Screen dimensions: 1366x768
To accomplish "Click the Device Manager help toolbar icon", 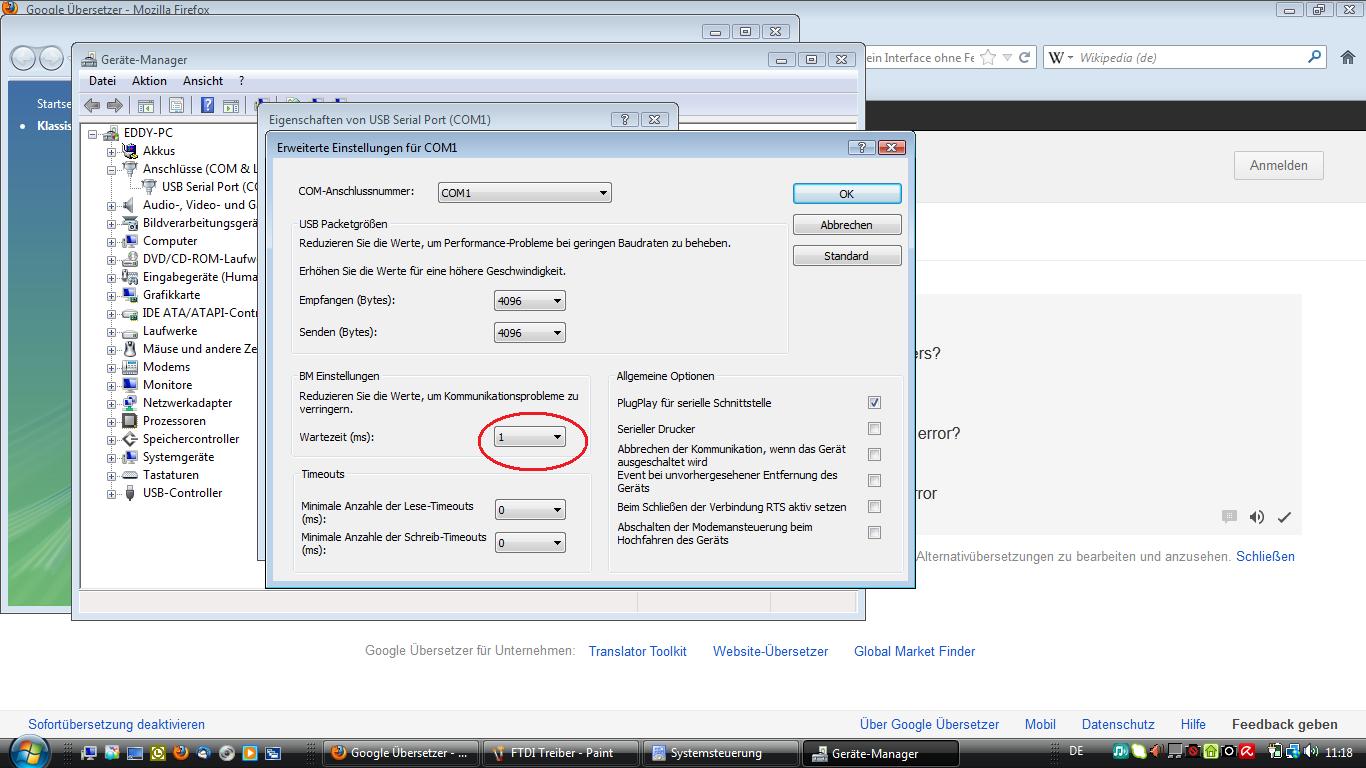I will (x=207, y=105).
